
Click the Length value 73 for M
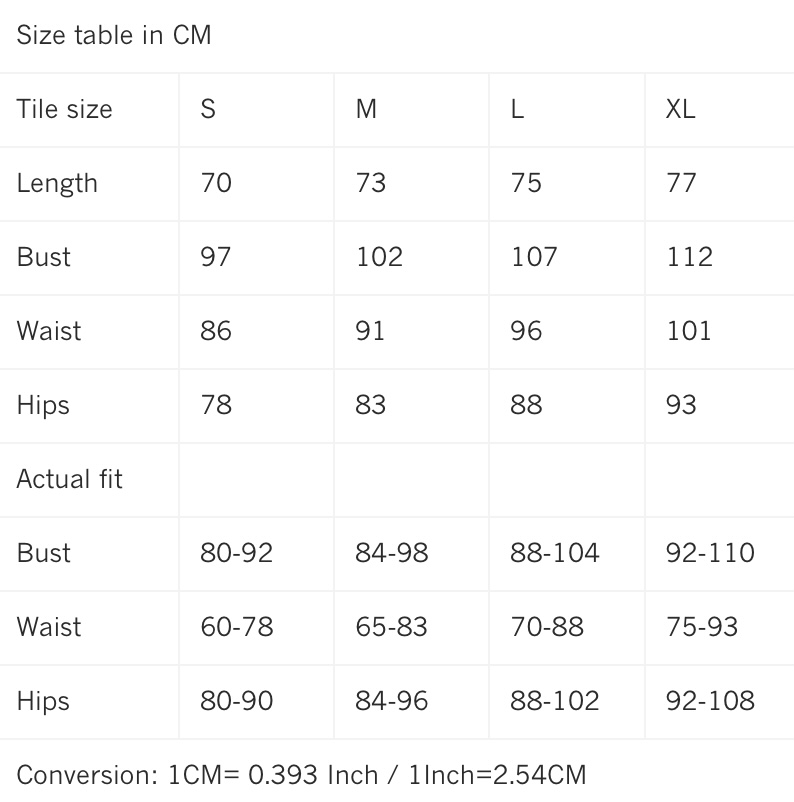371,183
